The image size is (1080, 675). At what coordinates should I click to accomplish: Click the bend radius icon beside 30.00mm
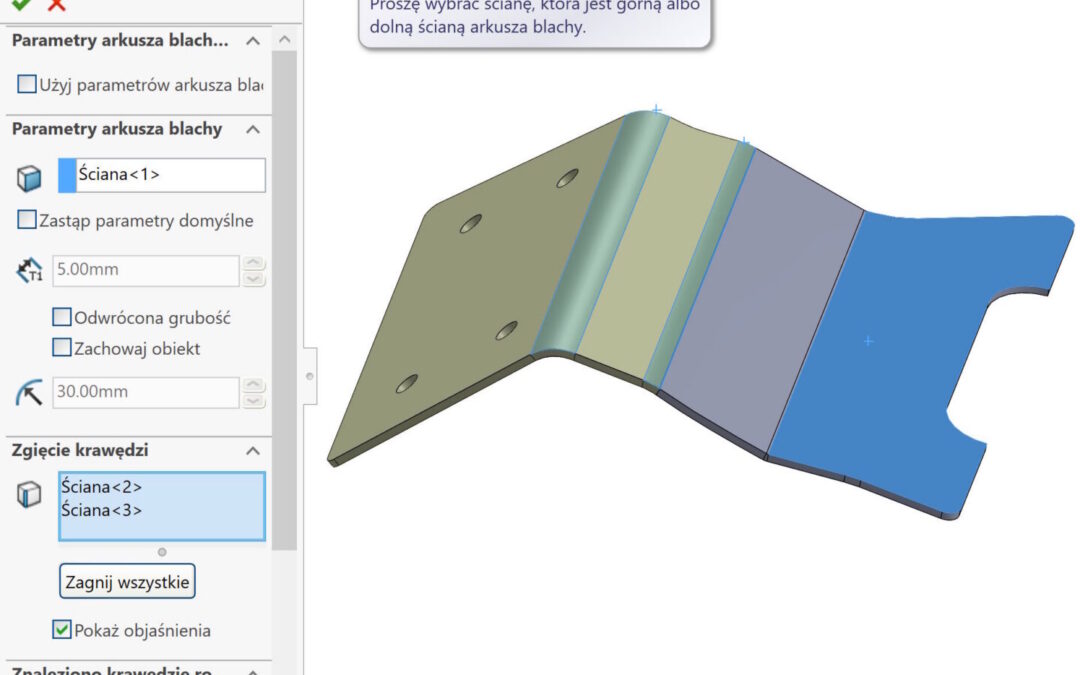click(30, 393)
